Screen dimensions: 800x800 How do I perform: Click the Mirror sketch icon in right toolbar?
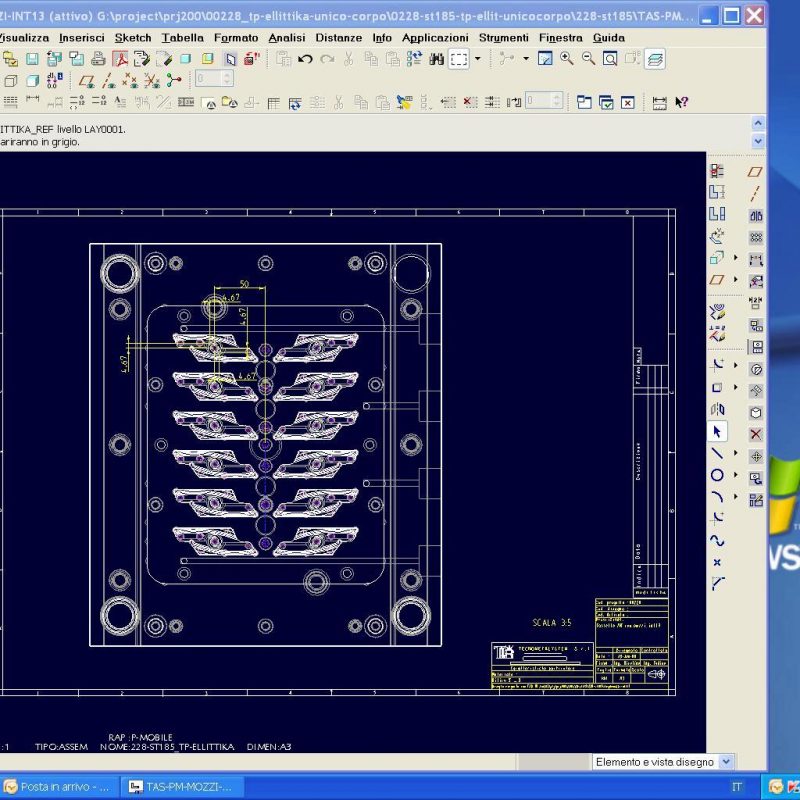[x=717, y=409]
